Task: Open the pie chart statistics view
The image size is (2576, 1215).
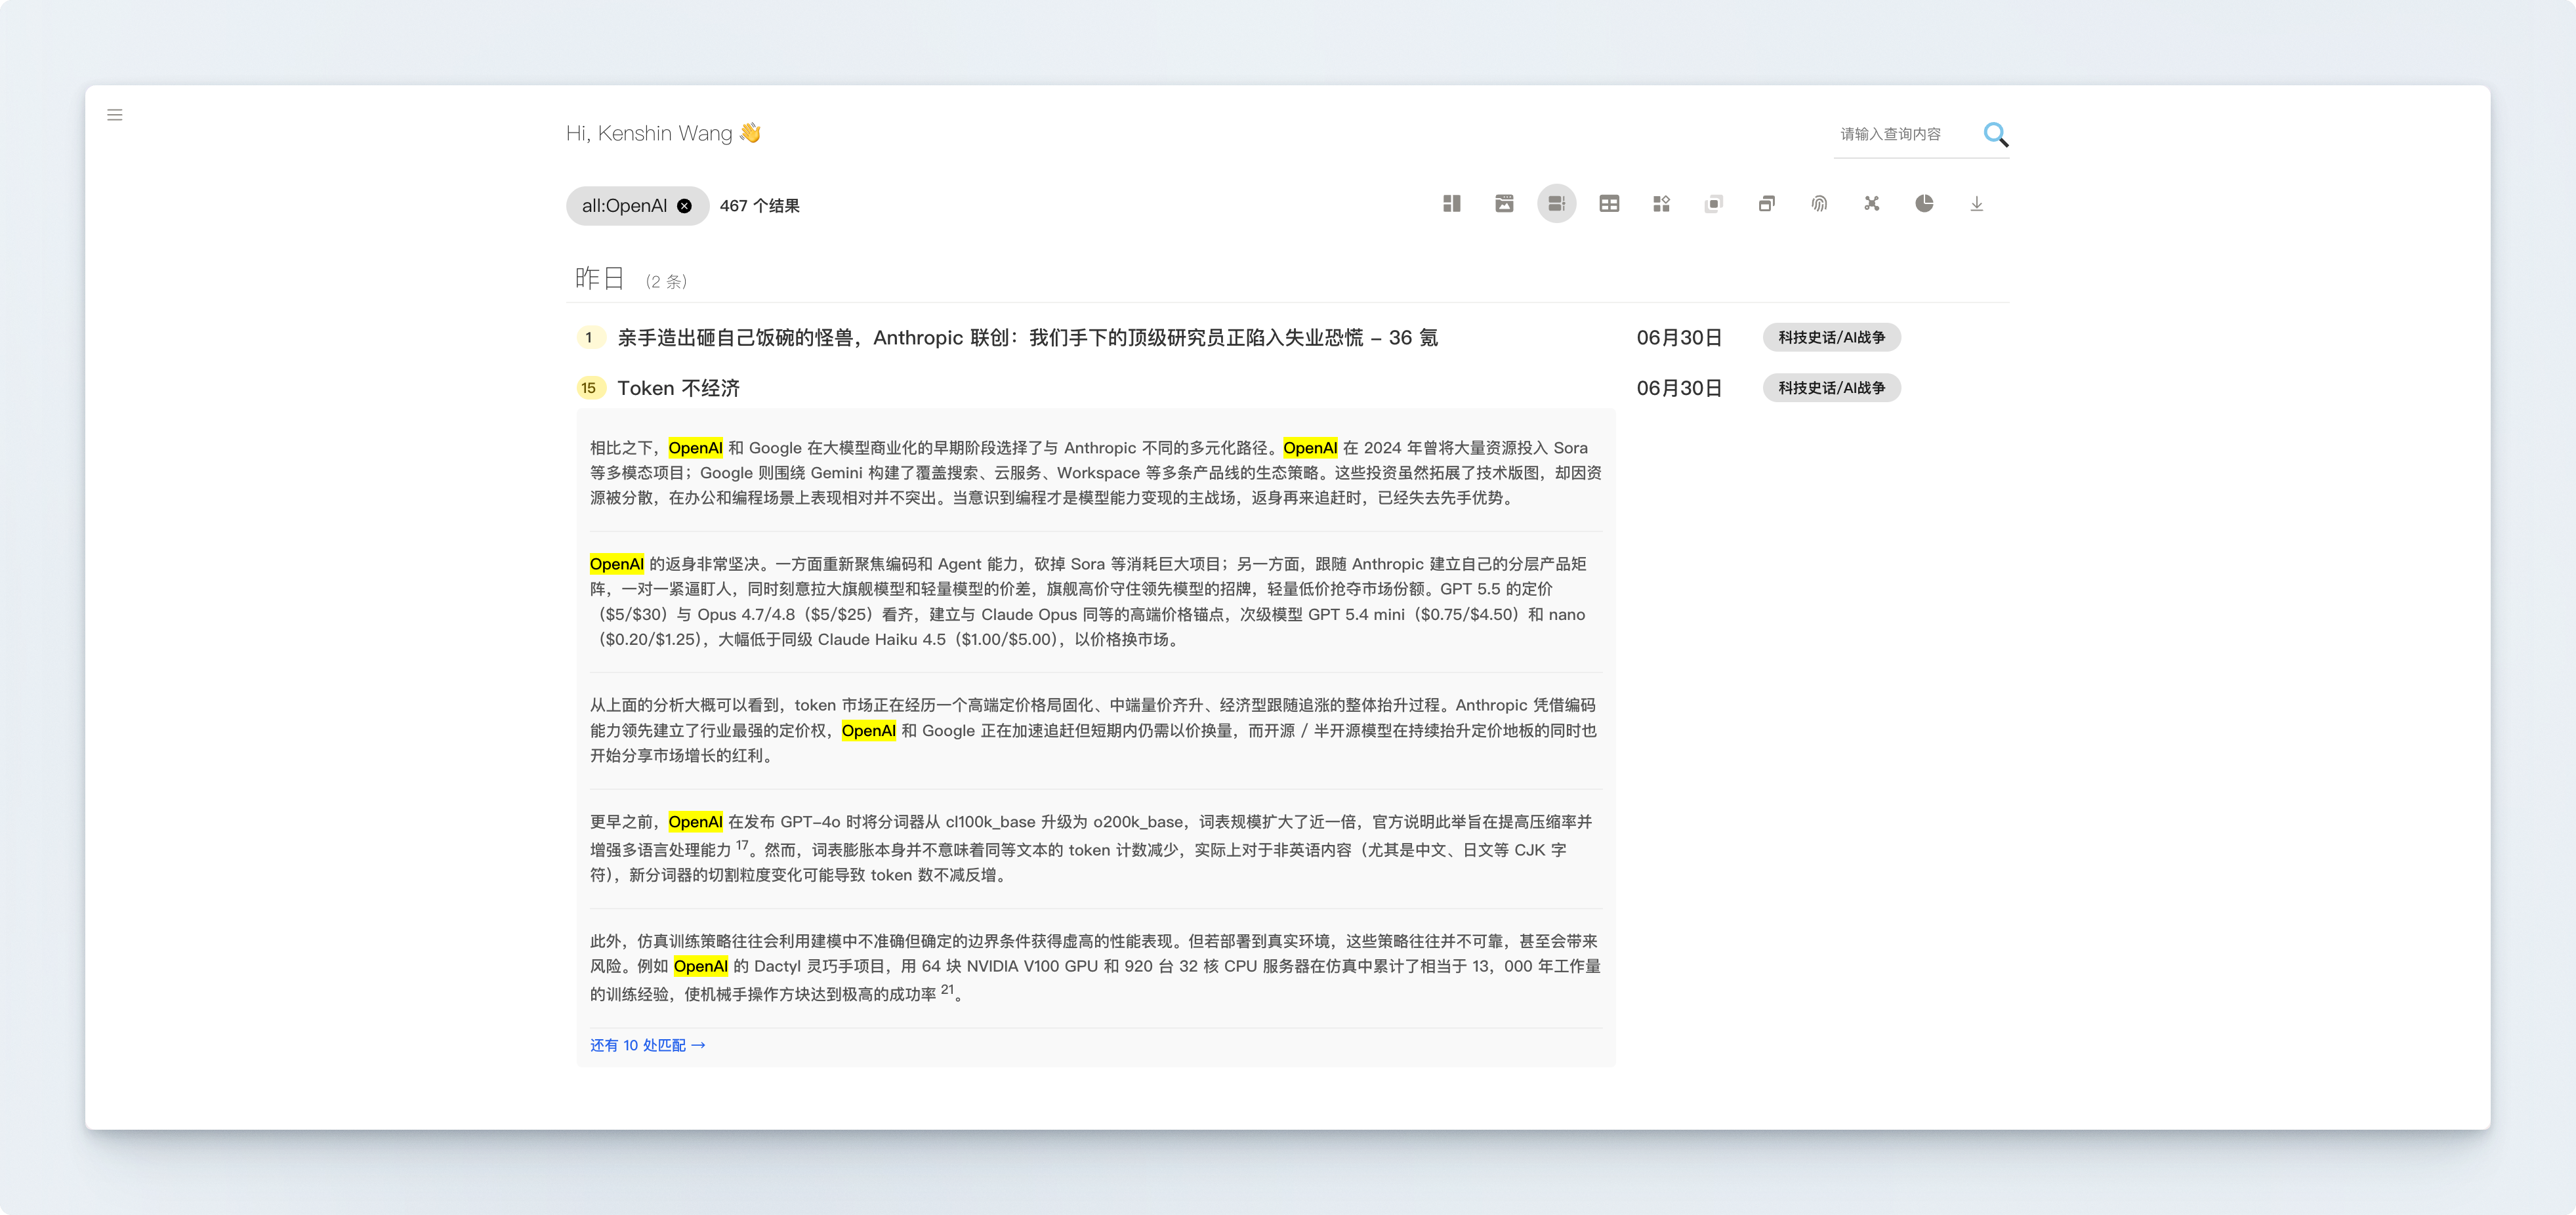Action: pyautogui.click(x=1924, y=204)
